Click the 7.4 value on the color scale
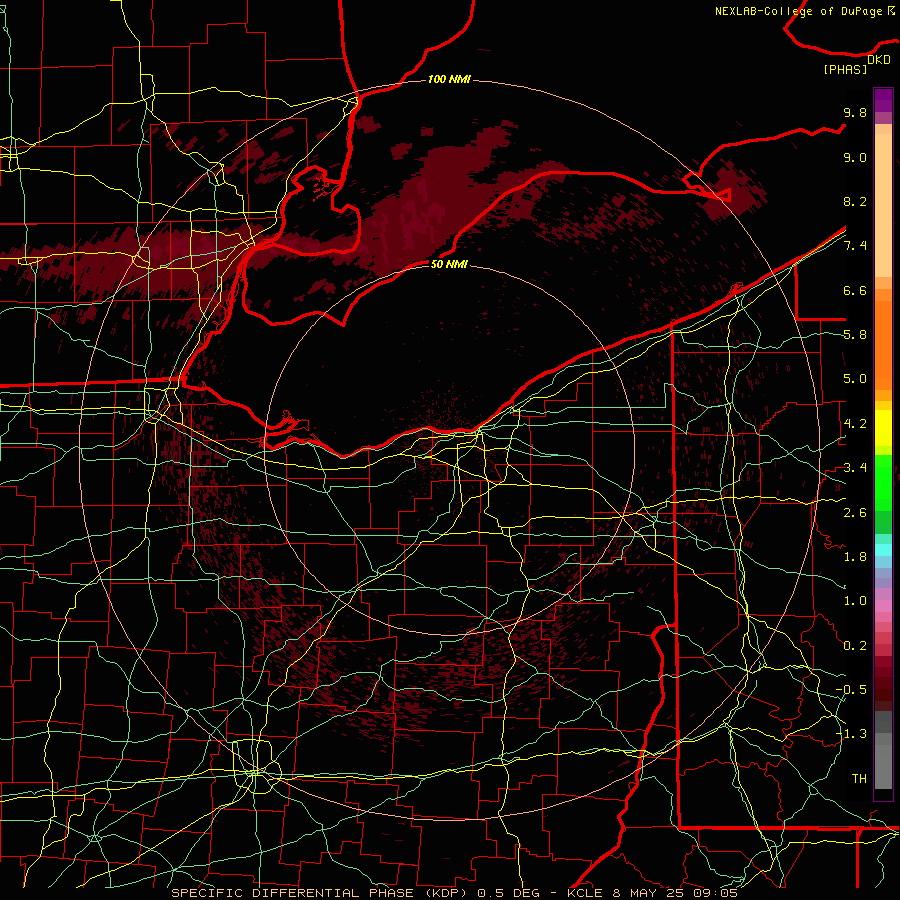The height and width of the screenshot is (900, 900). tap(855, 246)
